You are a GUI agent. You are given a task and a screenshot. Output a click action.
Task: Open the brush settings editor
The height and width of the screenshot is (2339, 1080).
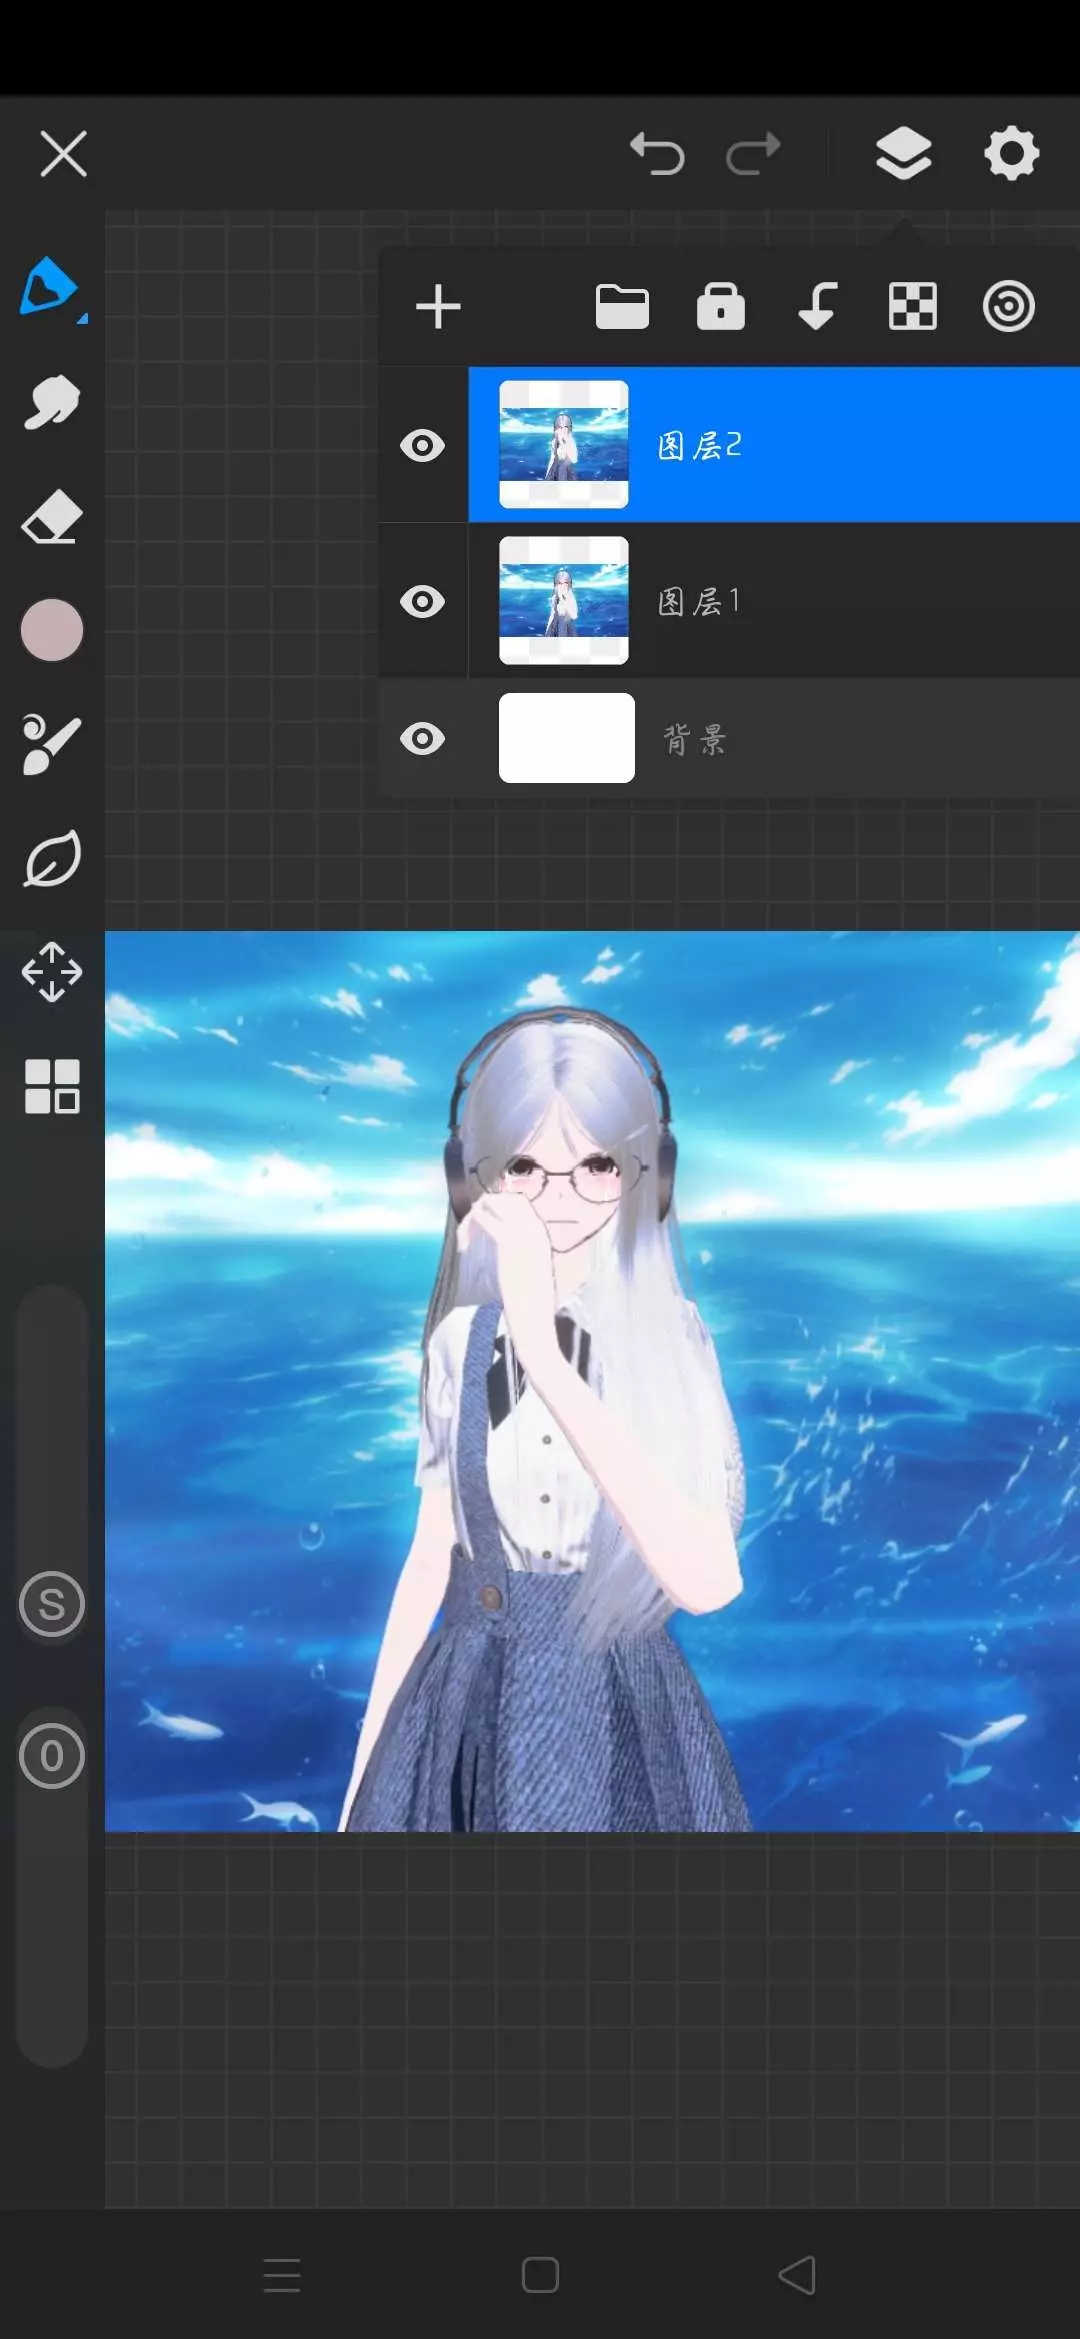coord(51,744)
